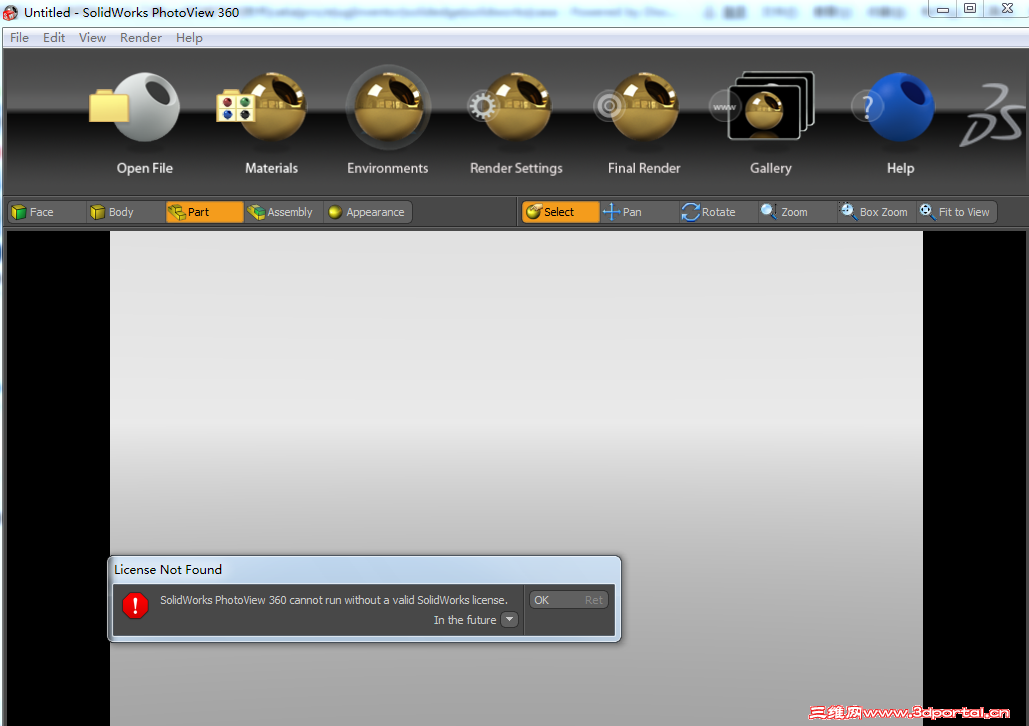
Task: Activate the Zoom tool
Action: 797,212
